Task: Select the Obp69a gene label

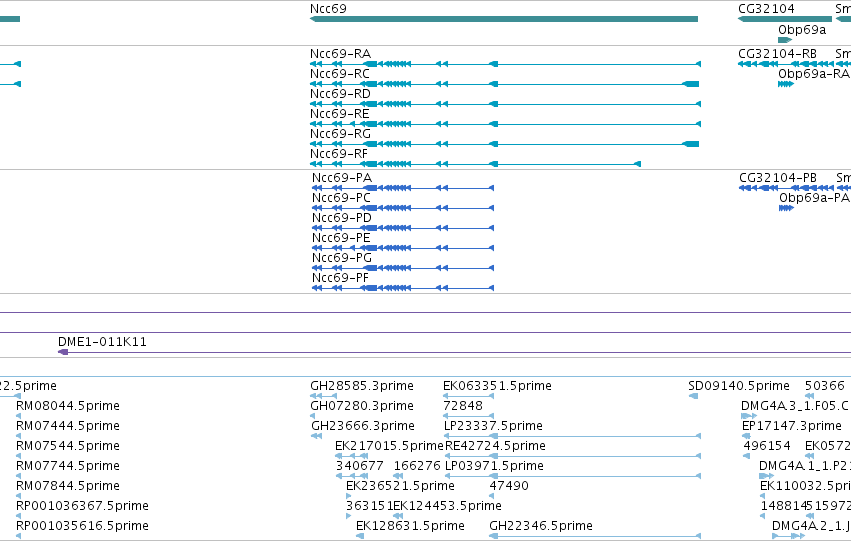Action: (802, 30)
